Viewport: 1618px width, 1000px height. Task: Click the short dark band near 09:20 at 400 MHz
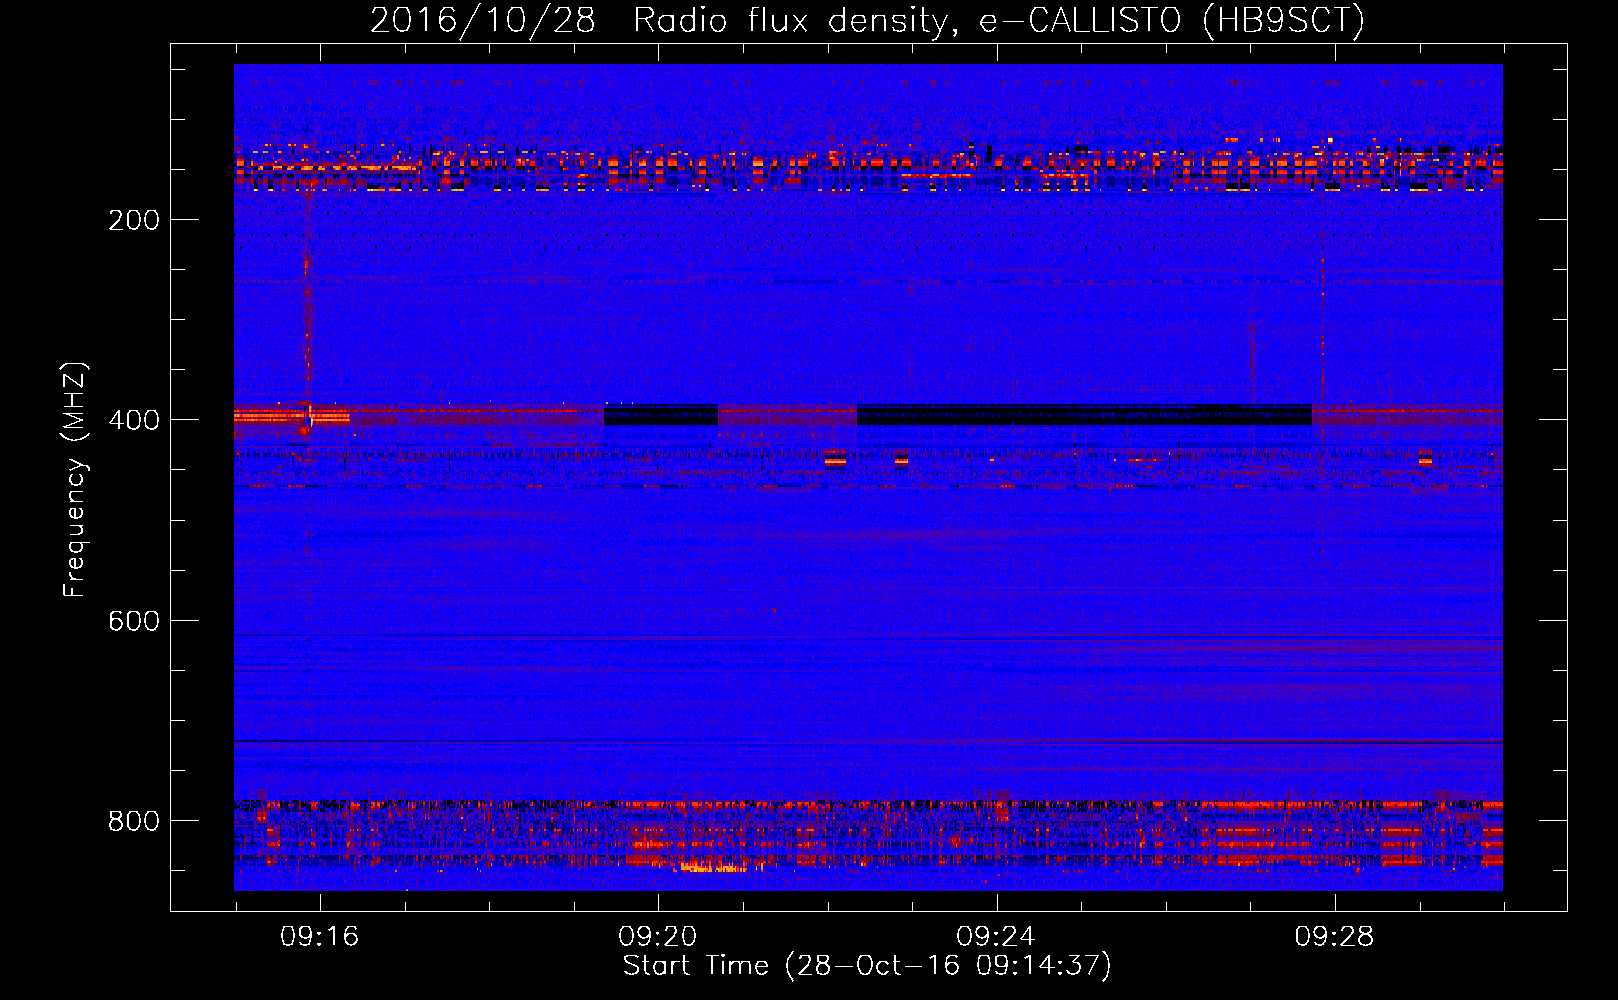(661, 415)
